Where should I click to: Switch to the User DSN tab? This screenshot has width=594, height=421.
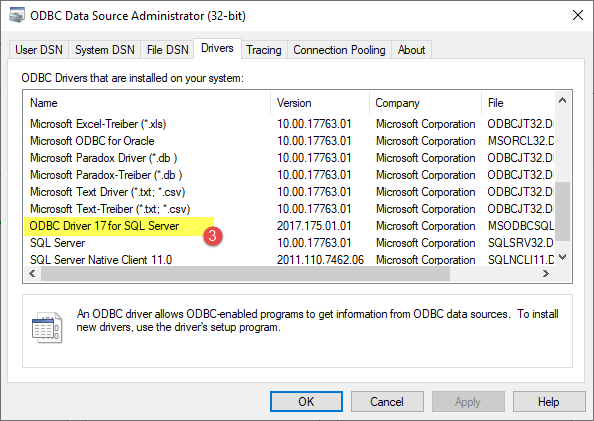point(39,50)
